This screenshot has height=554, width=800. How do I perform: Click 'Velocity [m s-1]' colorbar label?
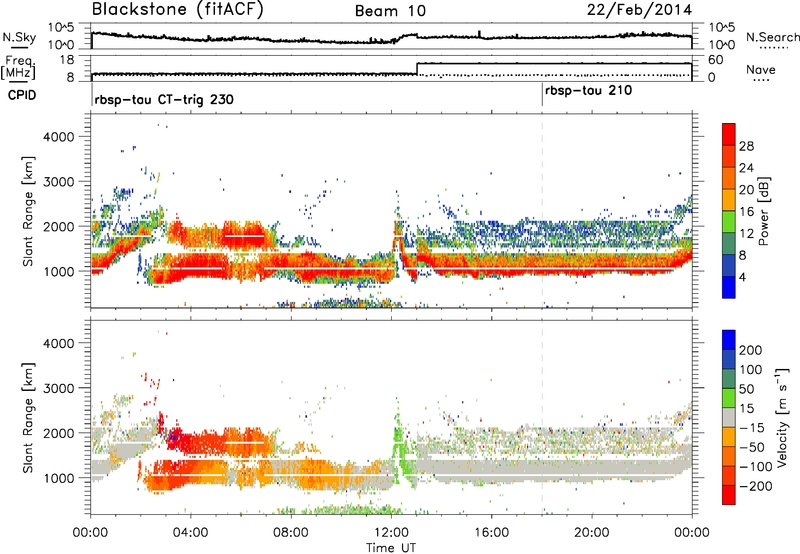coord(781,417)
